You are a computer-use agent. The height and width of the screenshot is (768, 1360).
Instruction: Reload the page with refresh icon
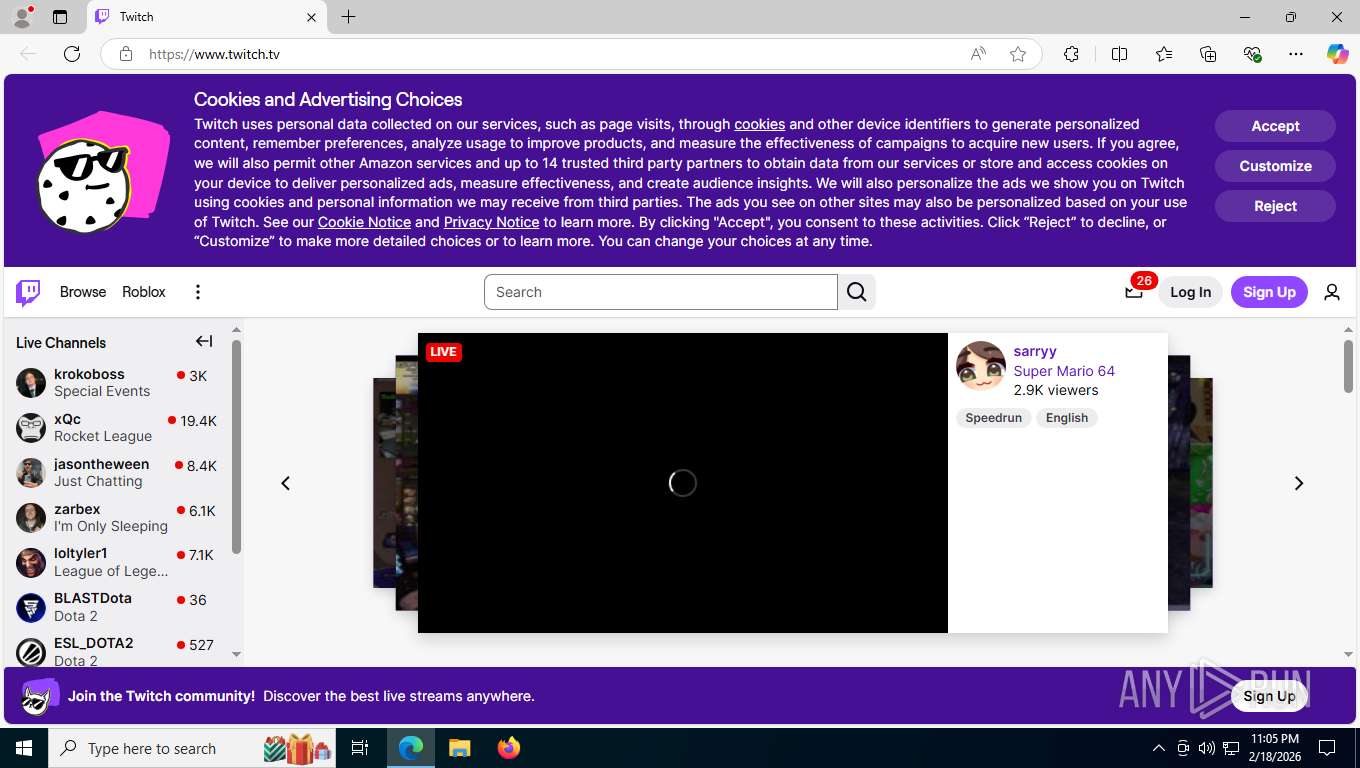pyautogui.click(x=72, y=54)
